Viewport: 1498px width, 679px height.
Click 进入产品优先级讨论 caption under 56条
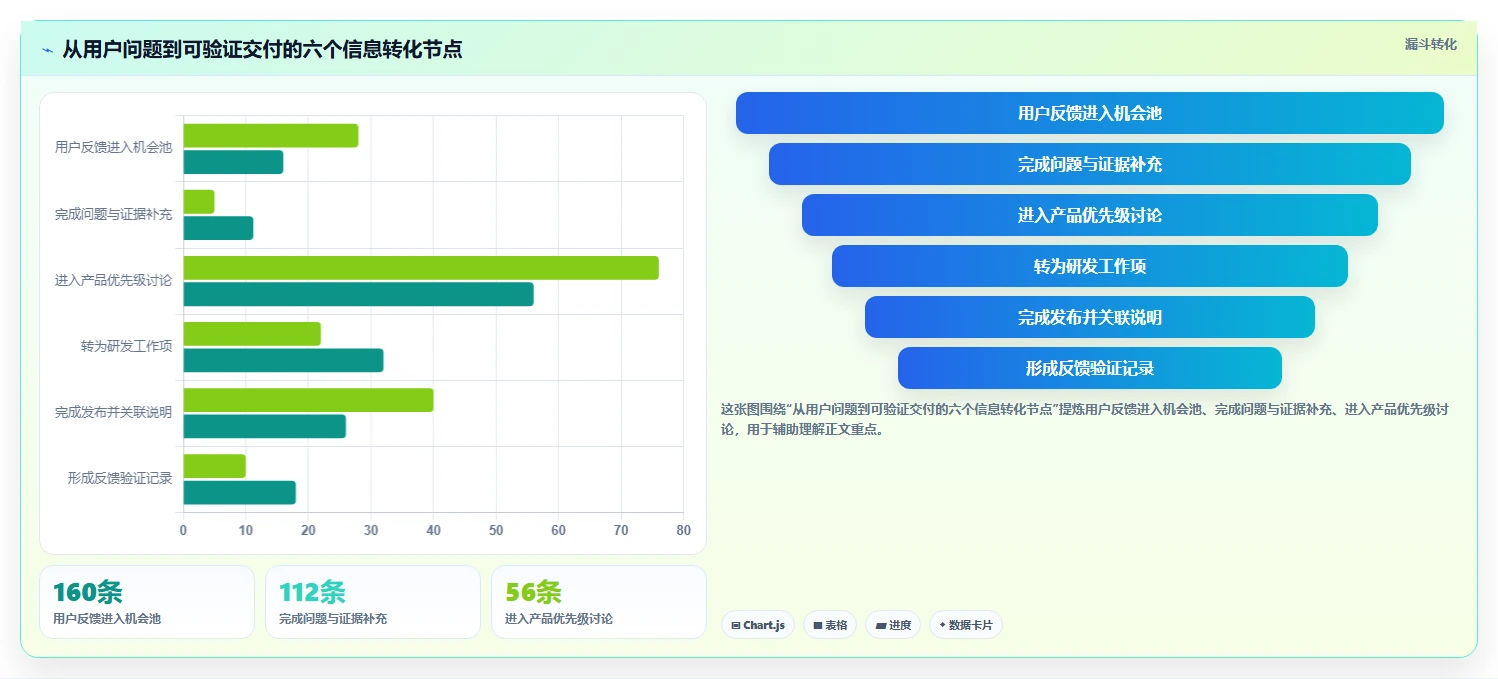(559, 619)
